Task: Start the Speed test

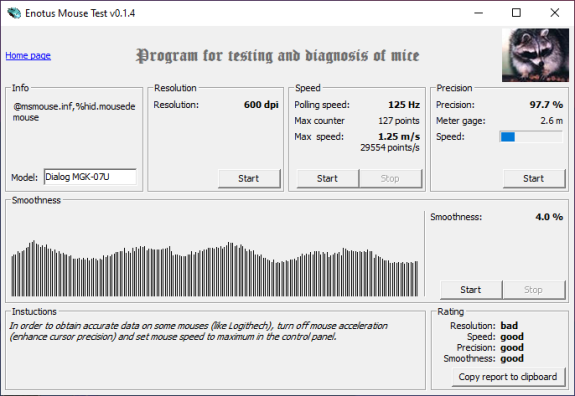Action: coord(327,179)
